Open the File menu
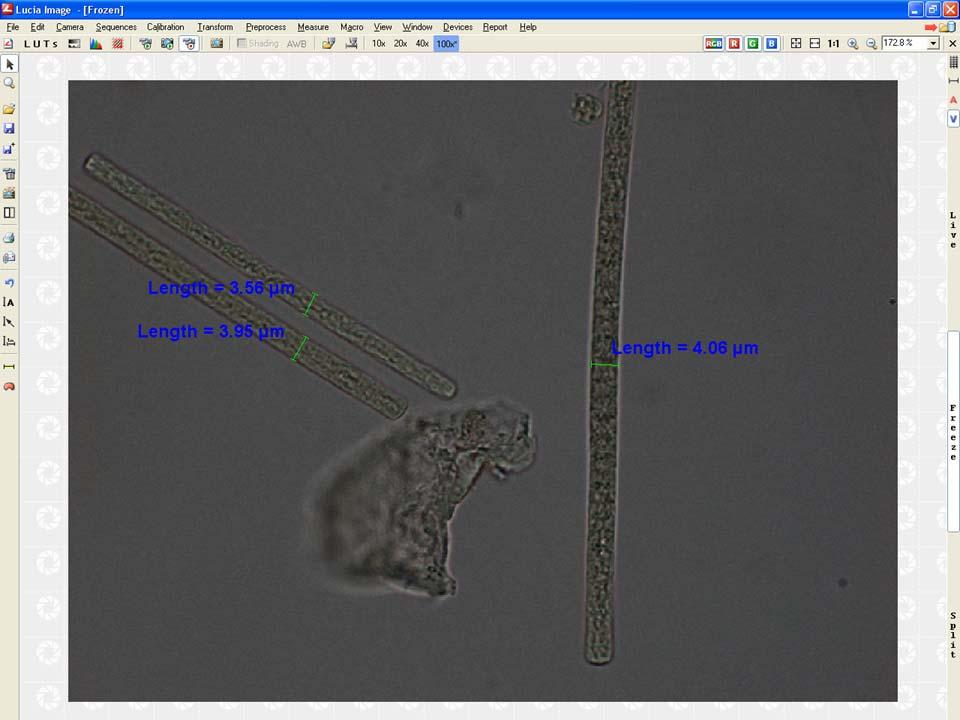This screenshot has width=960, height=720. coord(13,27)
